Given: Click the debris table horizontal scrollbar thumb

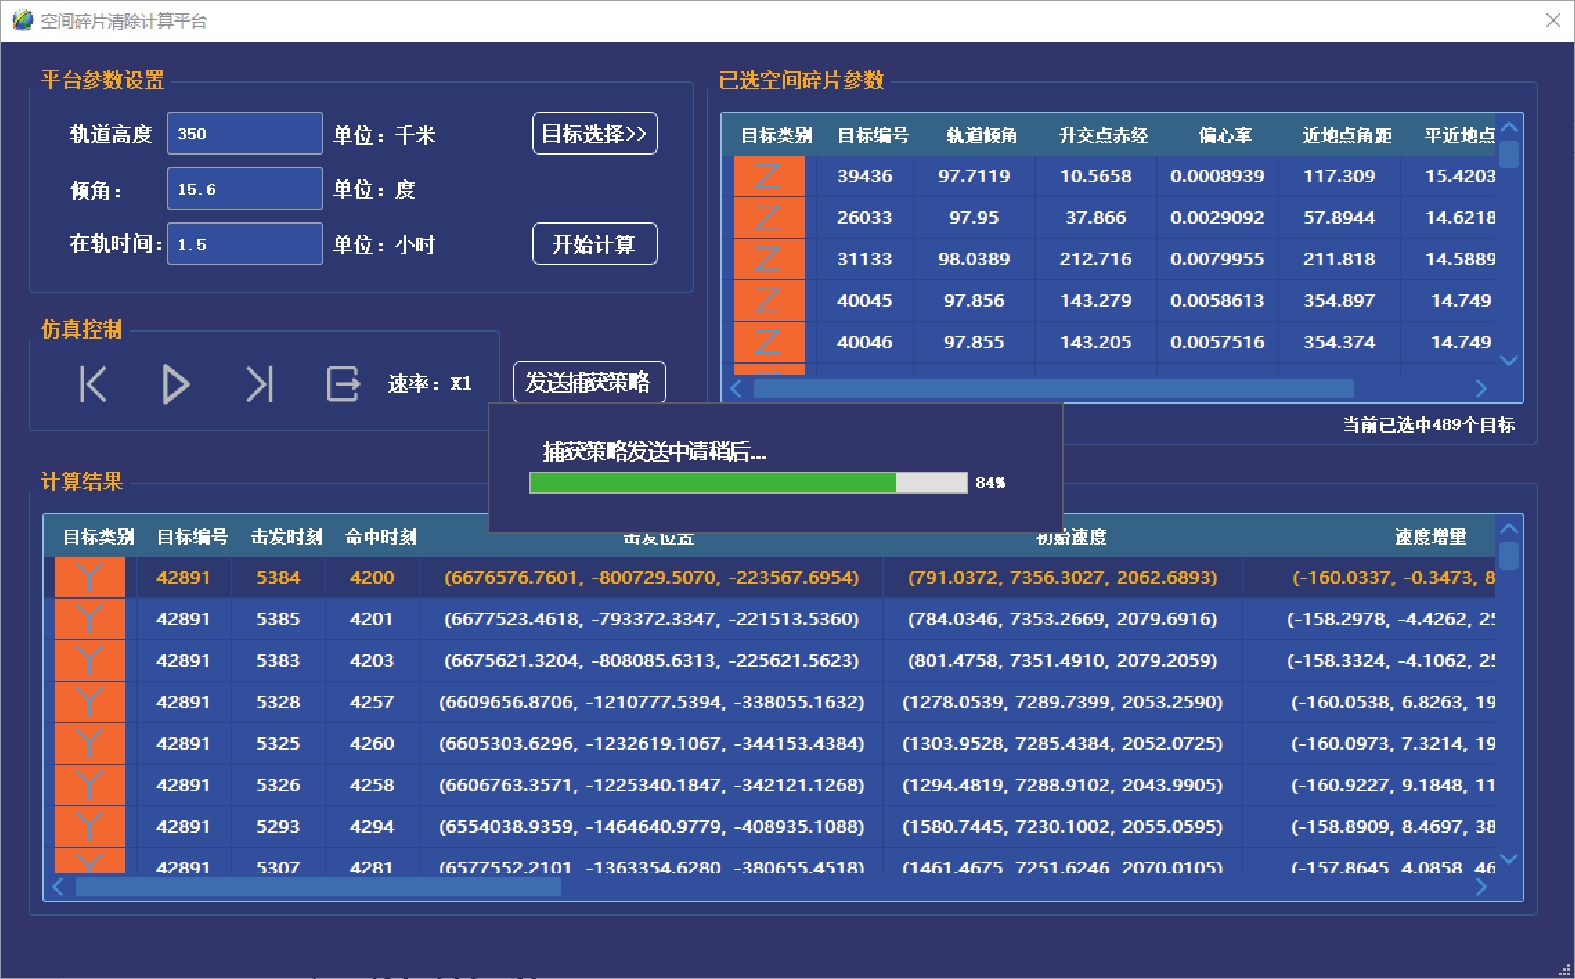Looking at the screenshot, I should pos(1053,388).
